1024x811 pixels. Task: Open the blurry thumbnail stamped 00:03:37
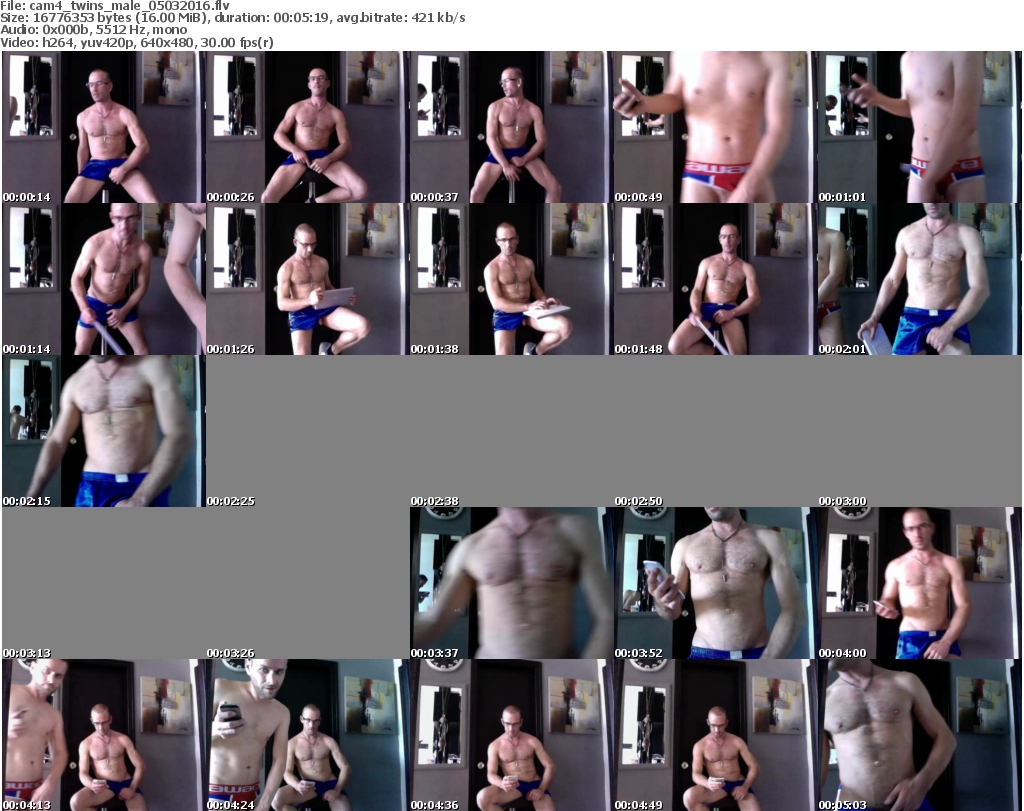point(511,584)
